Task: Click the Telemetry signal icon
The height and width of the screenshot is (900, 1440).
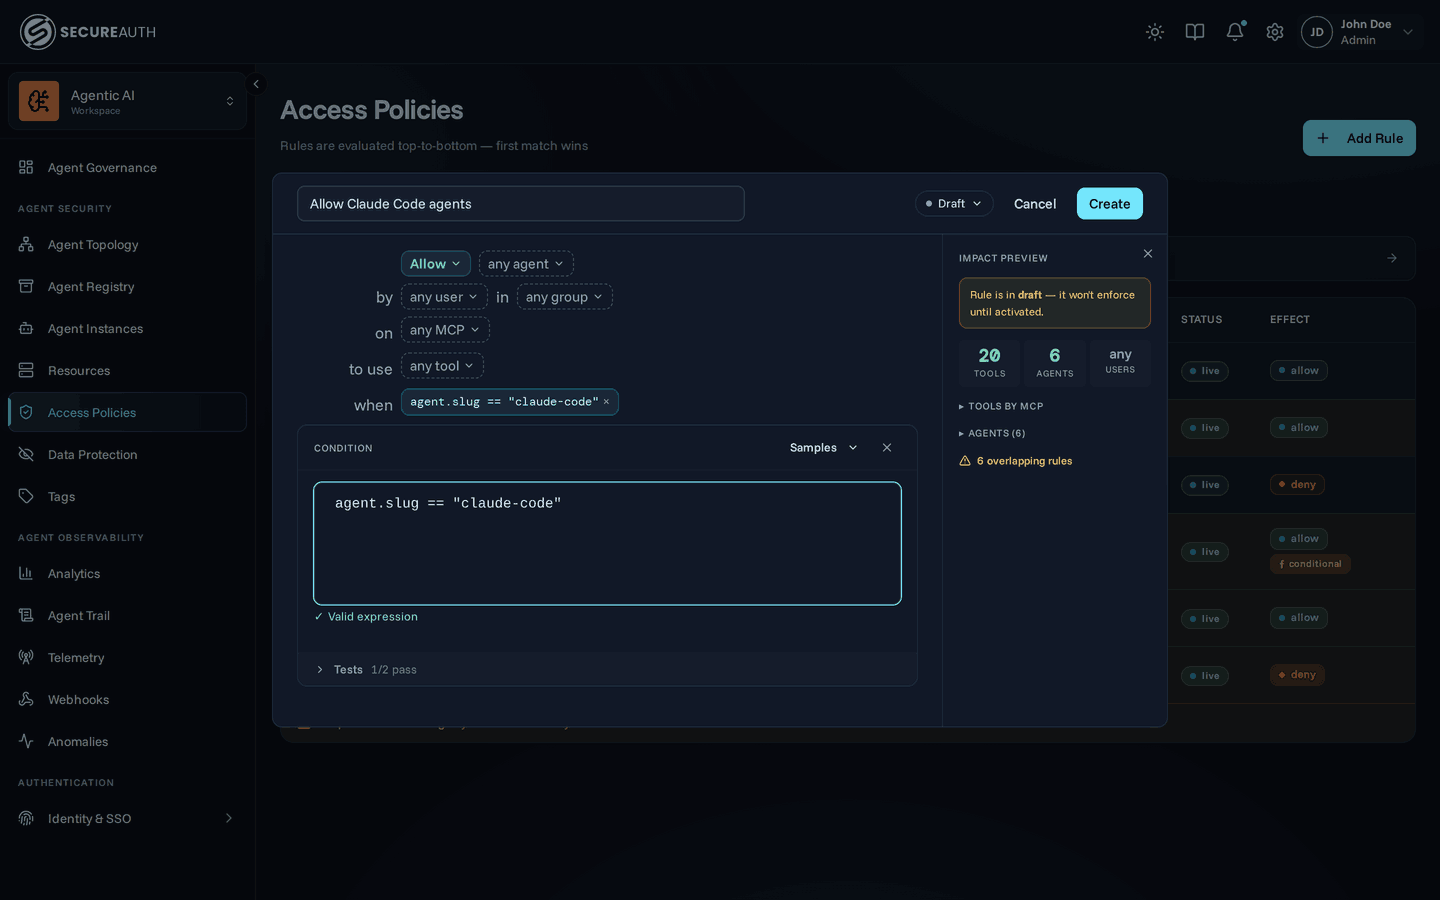Action: coord(26,657)
